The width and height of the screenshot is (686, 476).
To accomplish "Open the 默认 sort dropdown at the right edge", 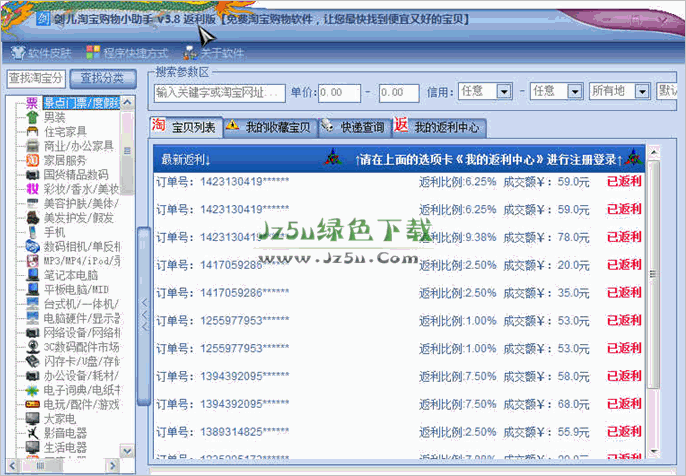I will (x=667, y=91).
